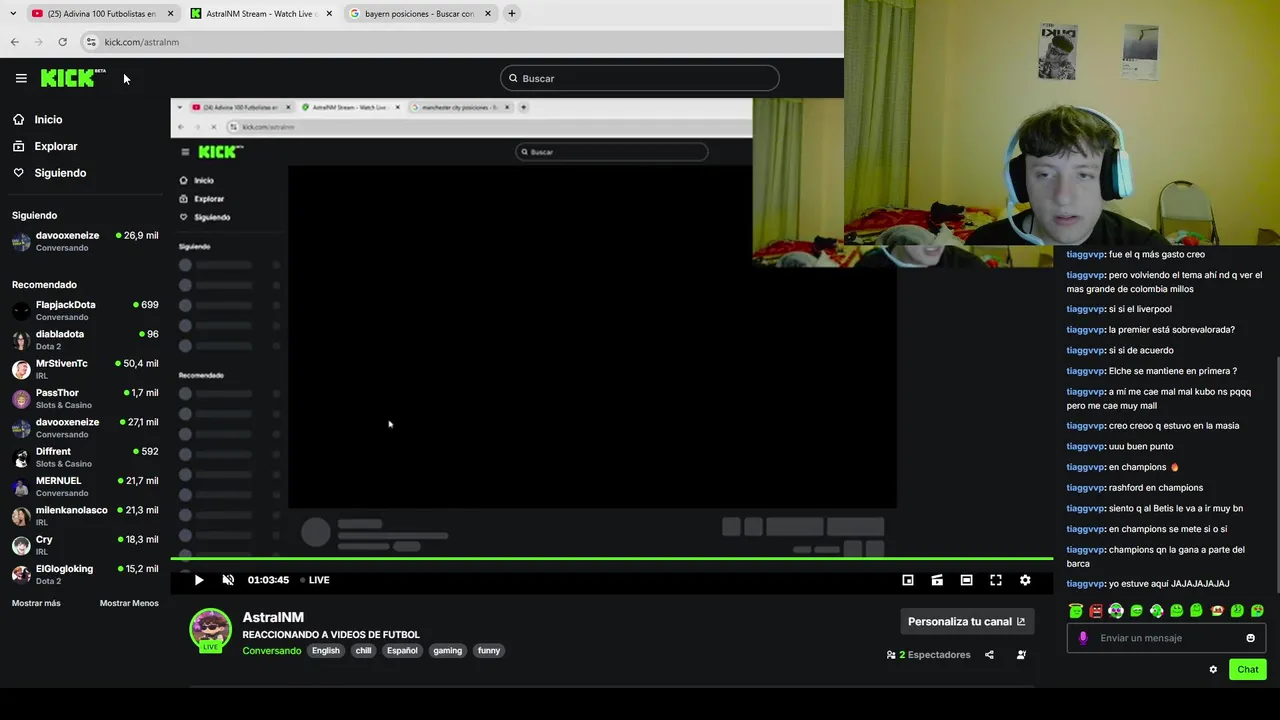
Task: Go back in browser history
Action: pyautogui.click(x=14, y=42)
